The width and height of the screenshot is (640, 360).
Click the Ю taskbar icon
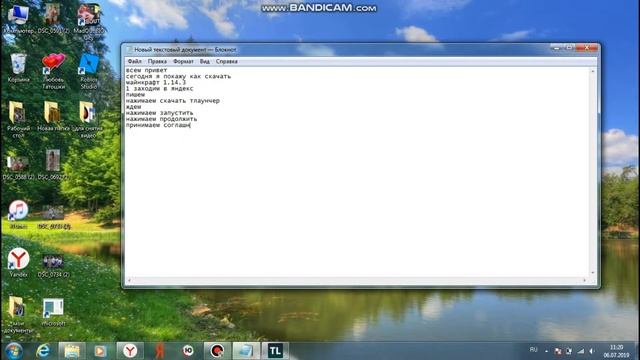click(188, 351)
